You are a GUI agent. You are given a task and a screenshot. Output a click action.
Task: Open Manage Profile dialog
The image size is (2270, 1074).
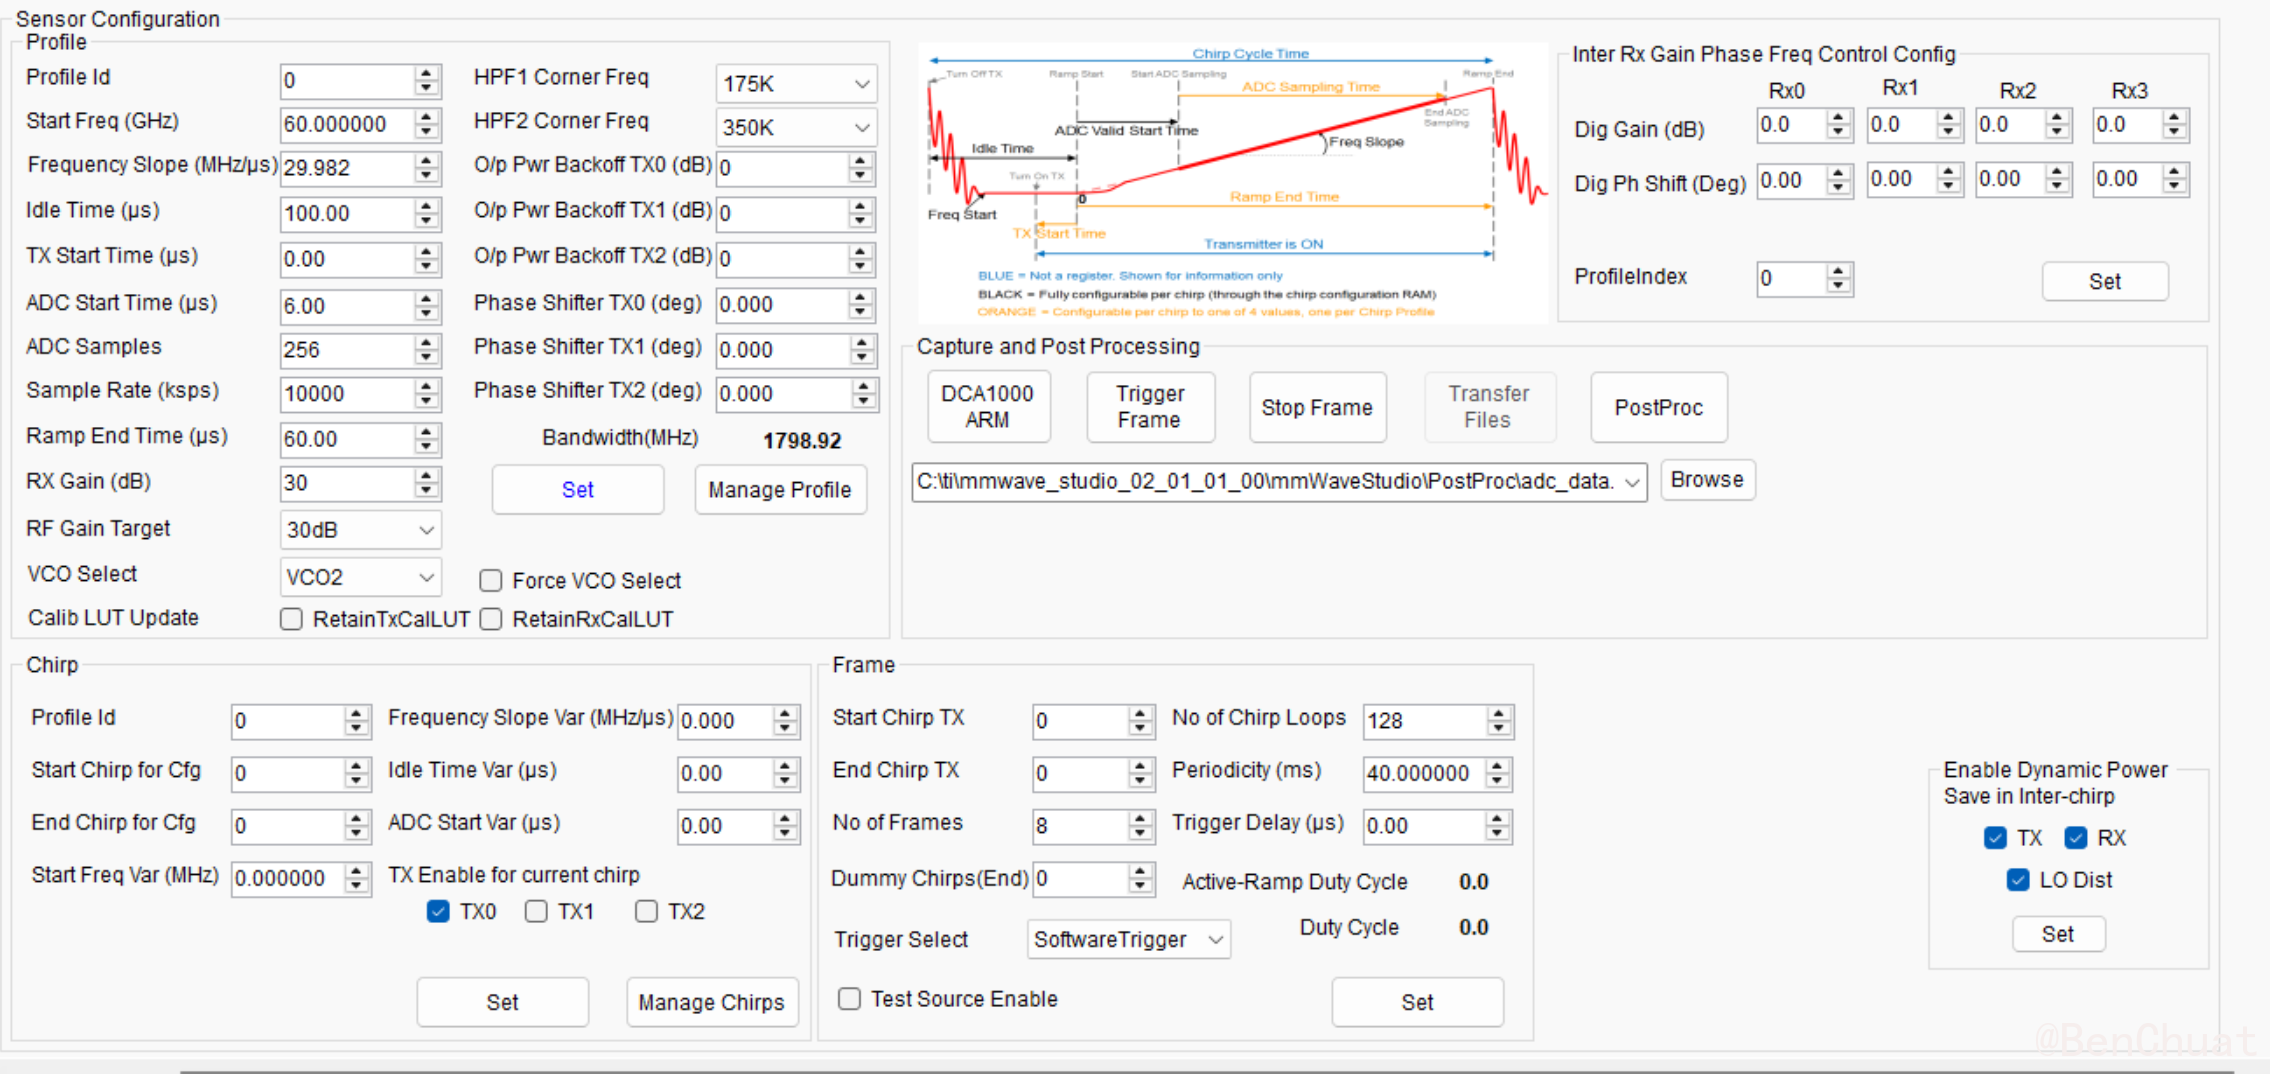tap(780, 490)
